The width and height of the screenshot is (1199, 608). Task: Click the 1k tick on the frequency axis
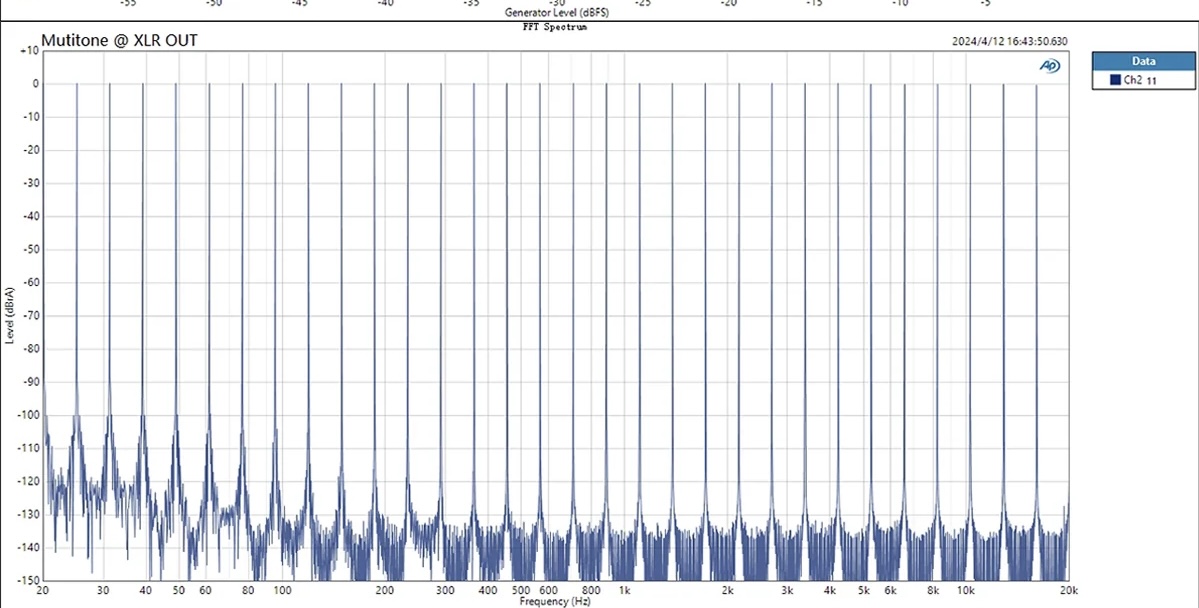[x=625, y=590]
